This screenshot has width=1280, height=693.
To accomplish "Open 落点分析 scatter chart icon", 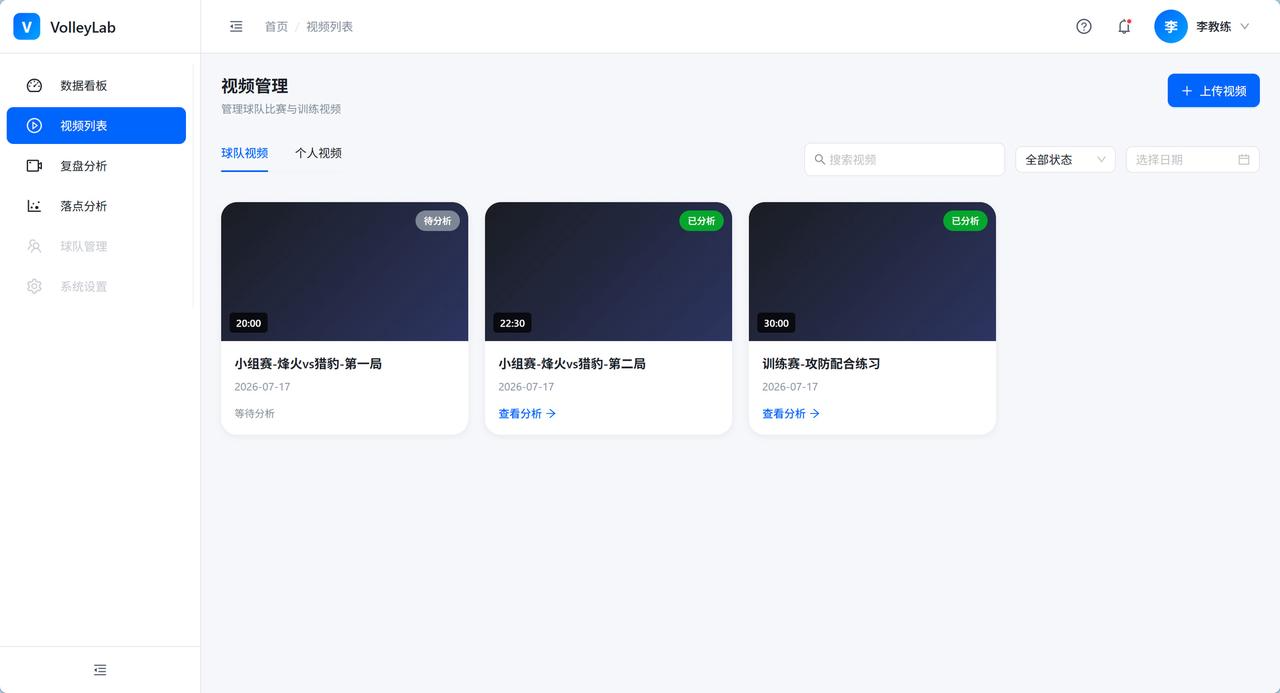I will pos(34,206).
